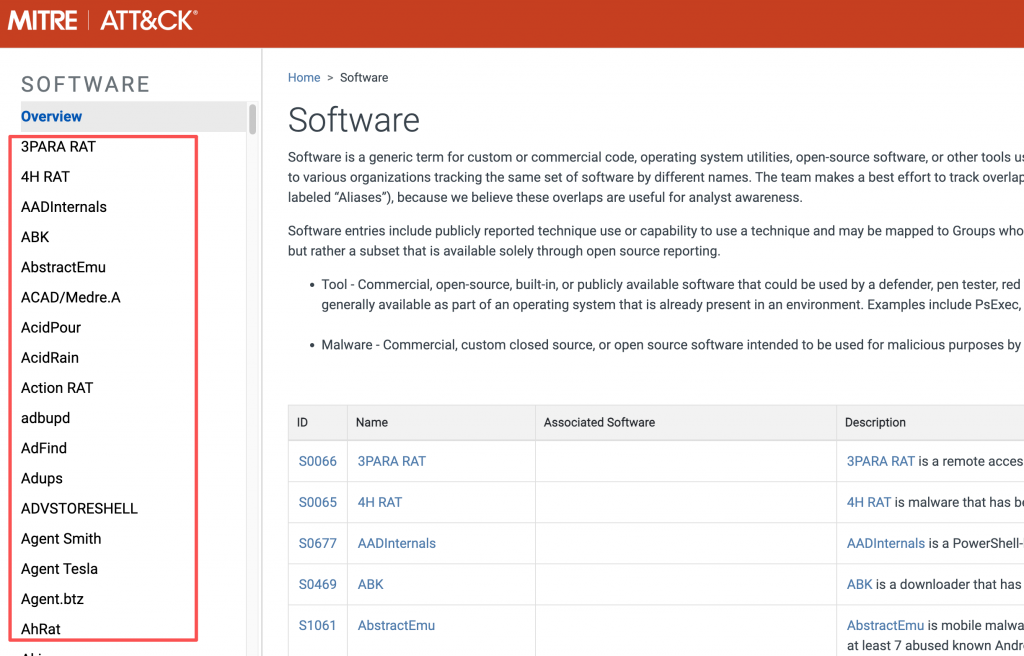Click the S0066 ID link
Screen dimensions: 1024x656
pos(317,461)
